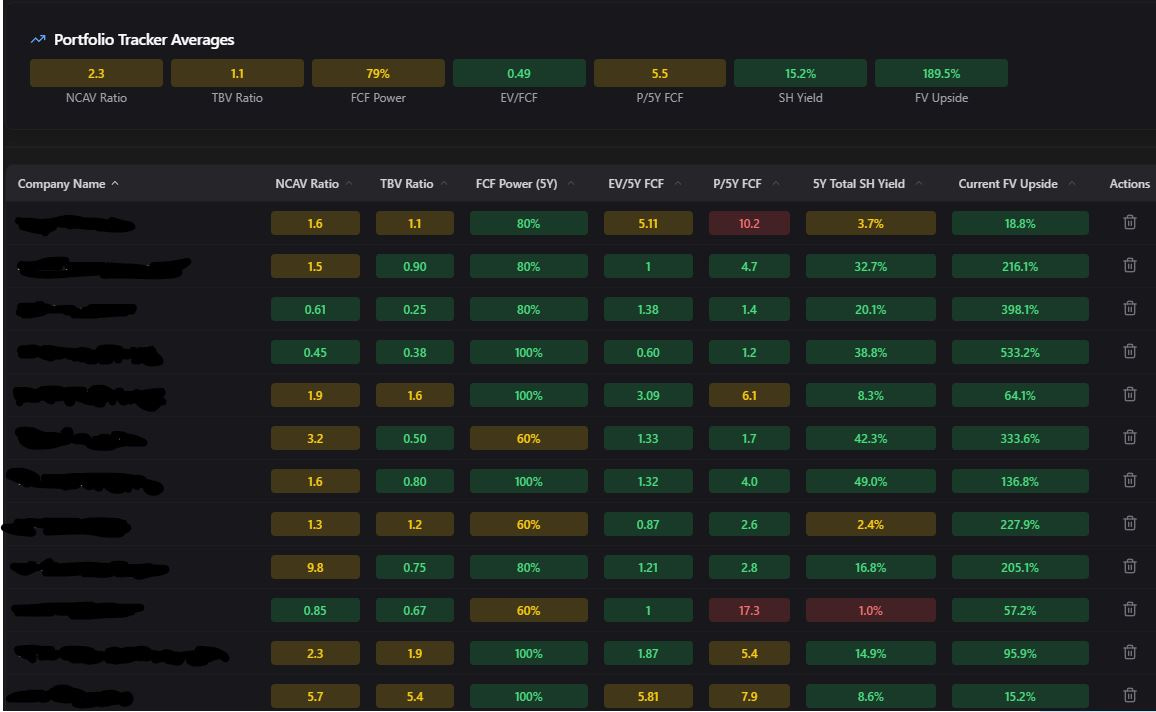1156x712 pixels.
Task: Remove the company with 17.3 P/5Y FCF
Action: [x=1129, y=609]
